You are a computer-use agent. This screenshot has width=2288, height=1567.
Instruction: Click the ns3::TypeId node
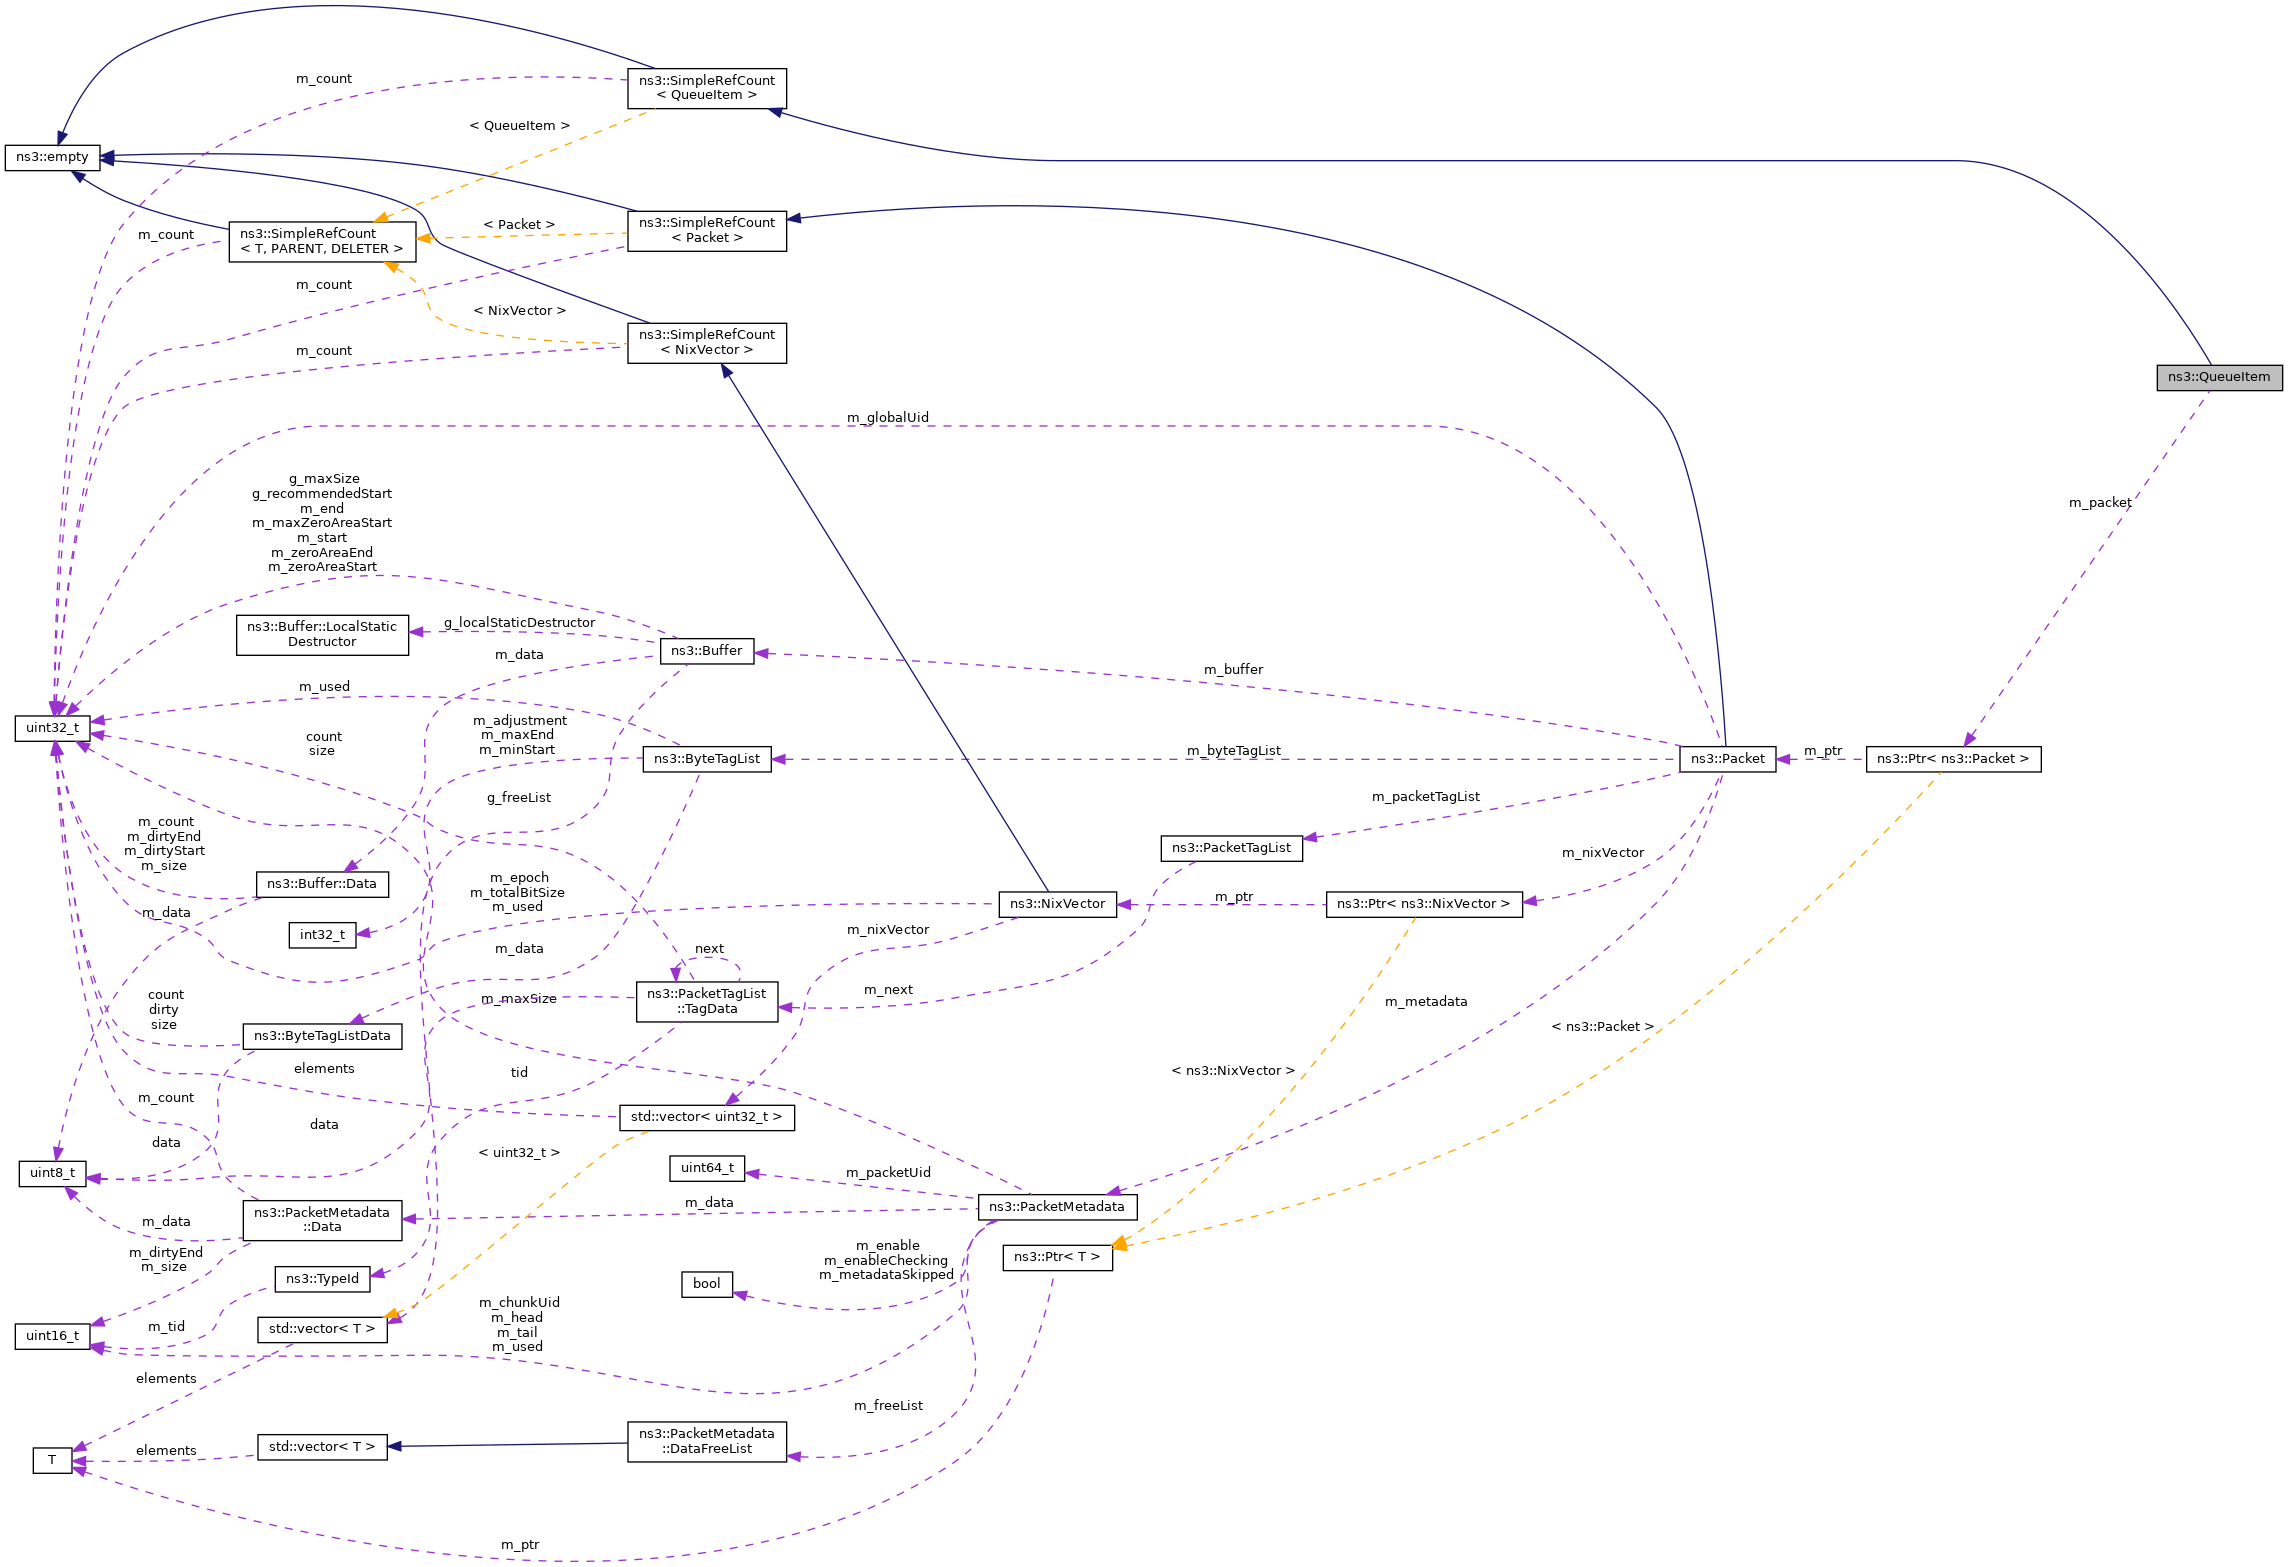[322, 1279]
